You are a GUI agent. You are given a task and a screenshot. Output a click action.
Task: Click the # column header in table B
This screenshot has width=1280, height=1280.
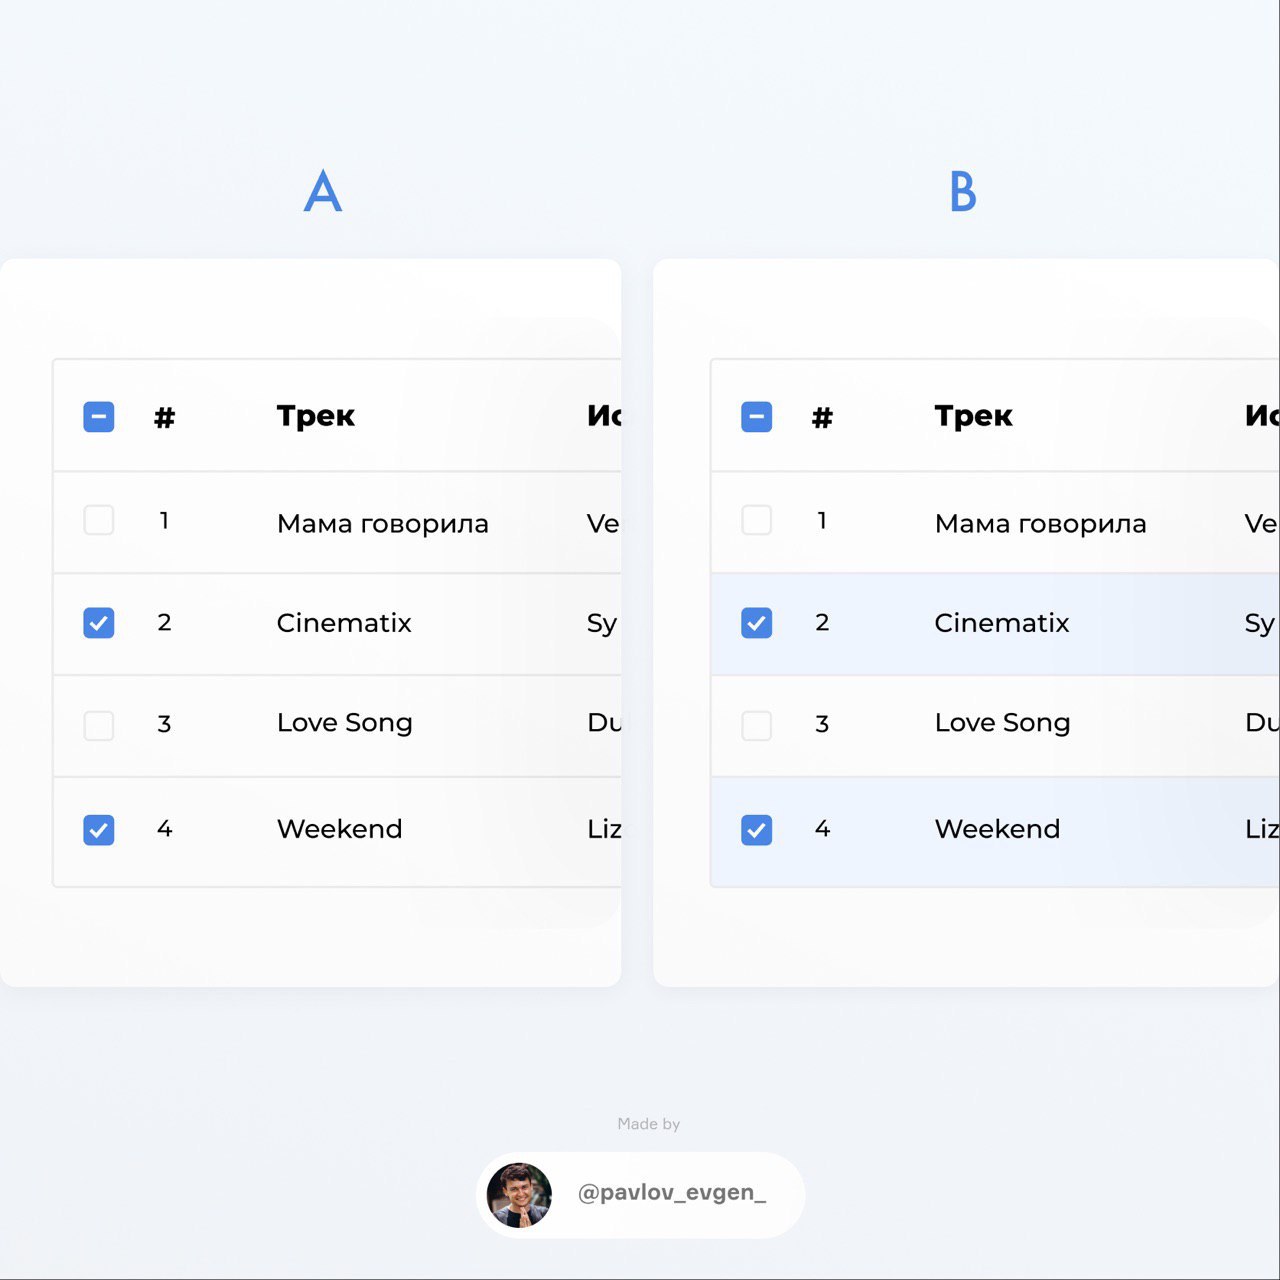pyautogui.click(x=823, y=417)
